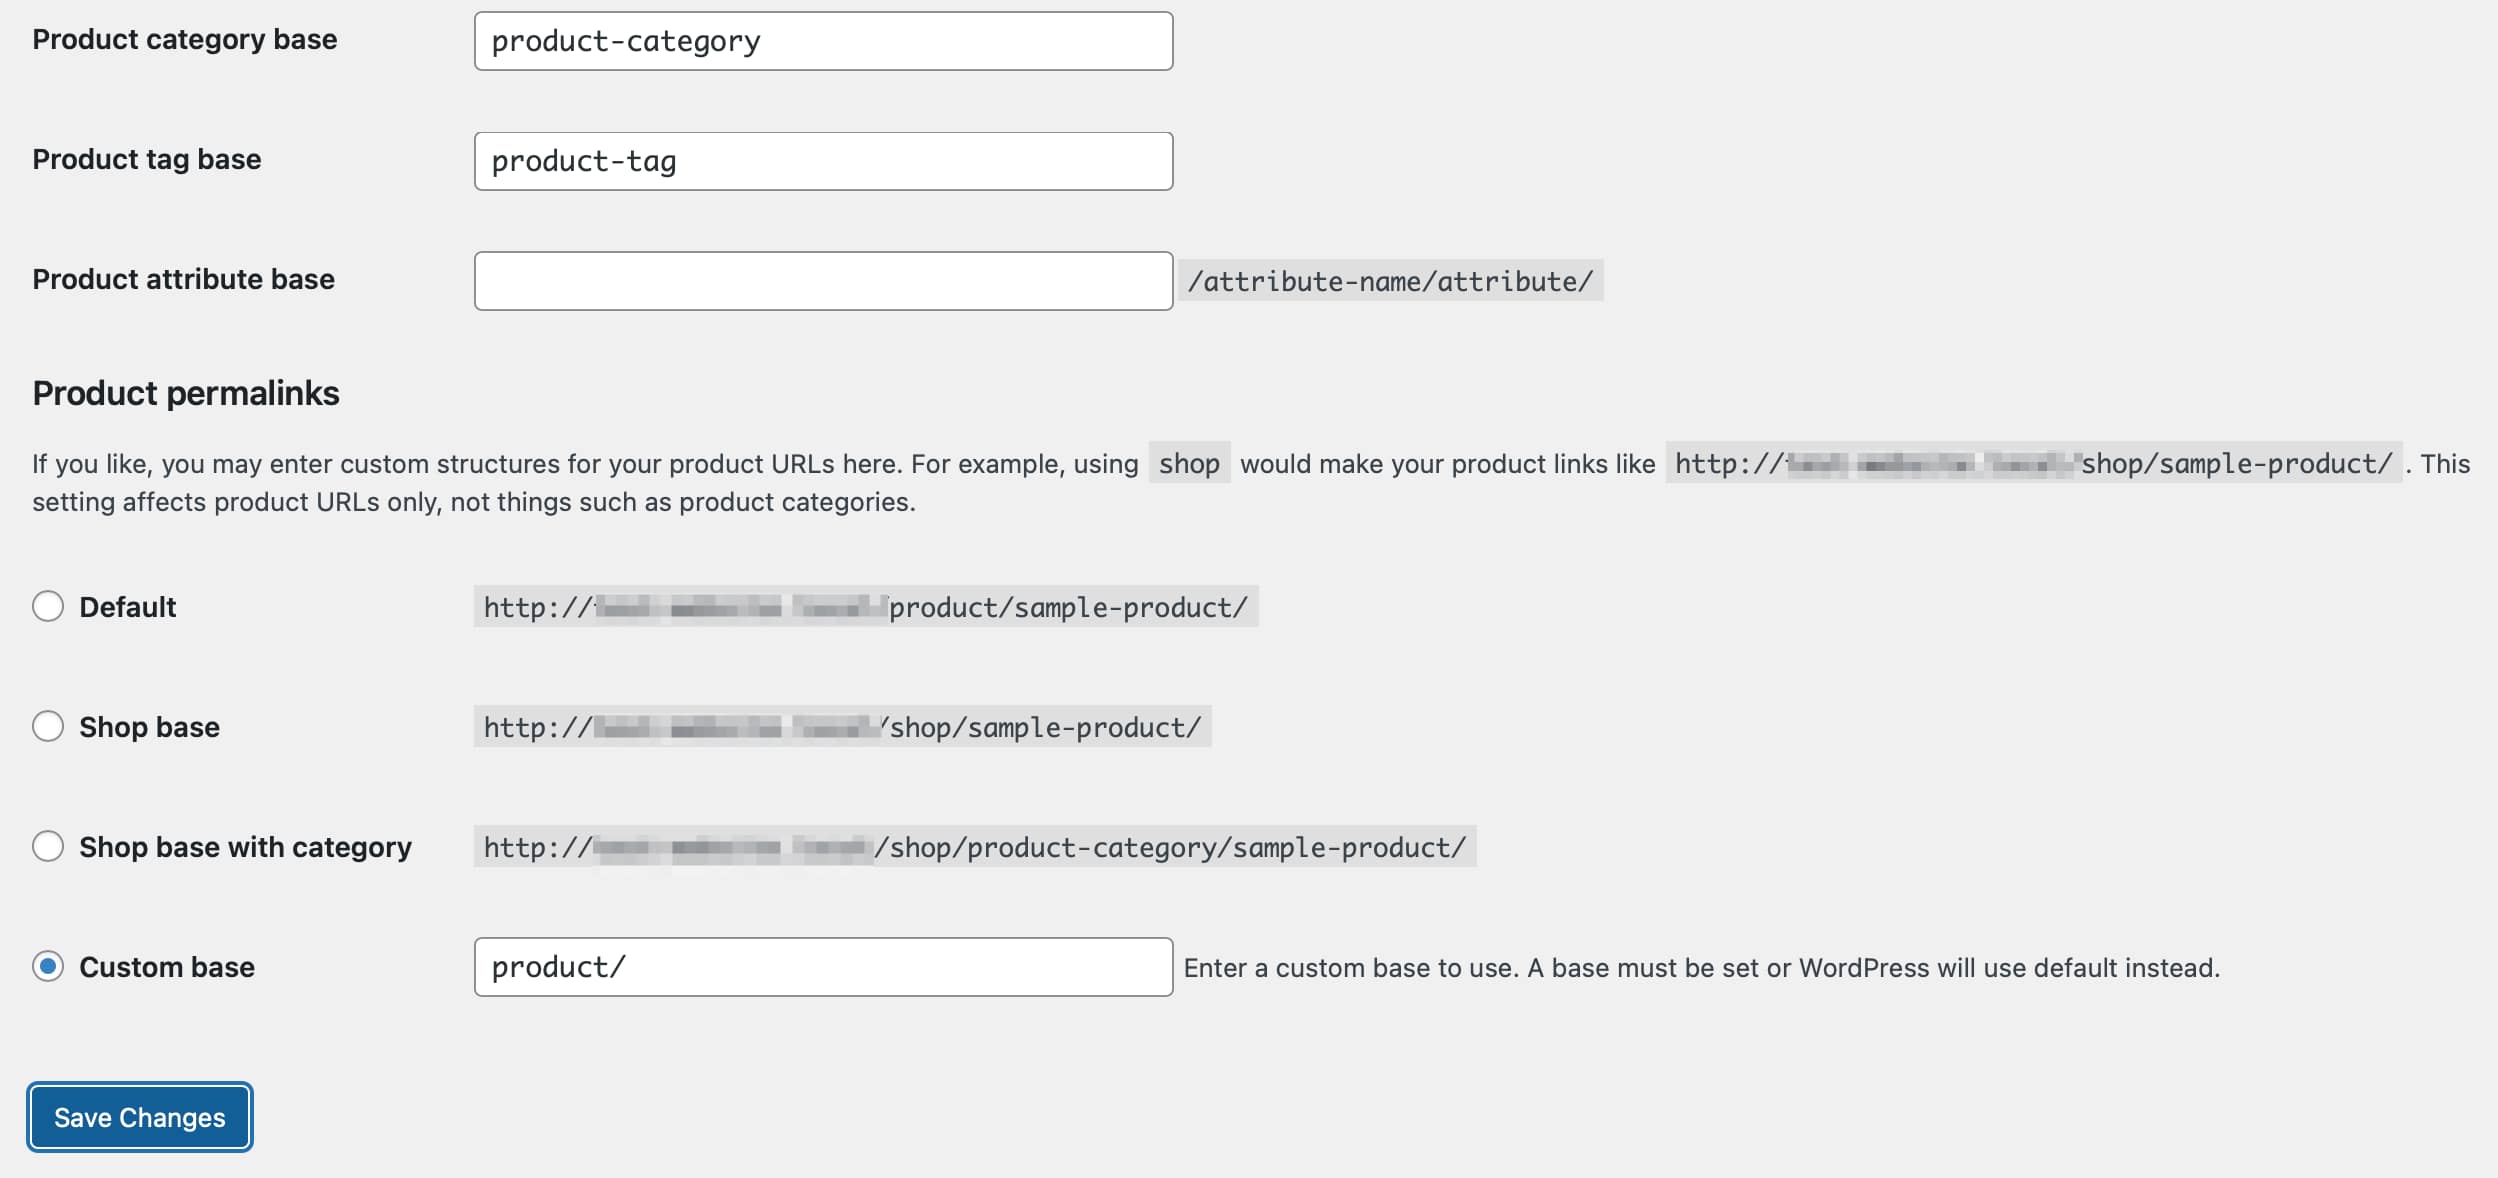Click inside the Product tag base field
The image size is (2498, 1178).
822,160
